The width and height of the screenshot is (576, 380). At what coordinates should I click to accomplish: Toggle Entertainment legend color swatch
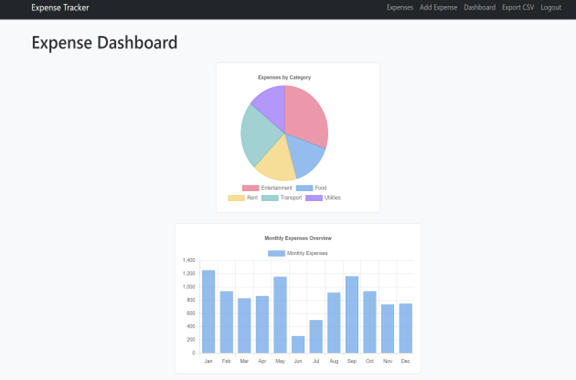[x=251, y=188]
